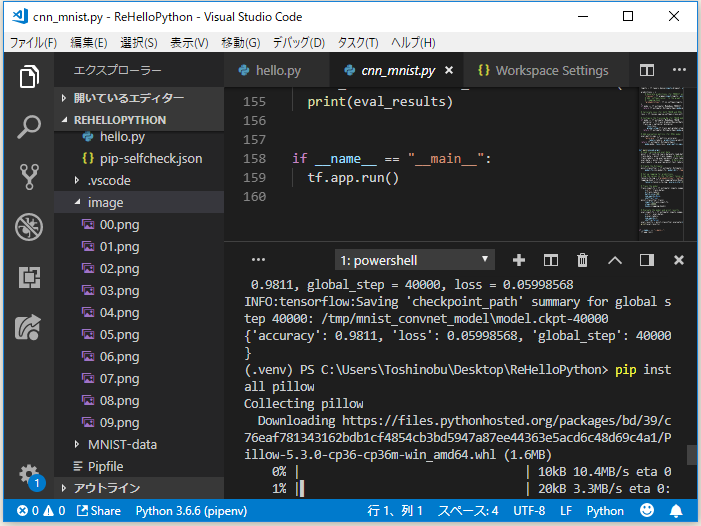
Task: Kill the terminal with trash icon
Action: [x=582, y=260]
